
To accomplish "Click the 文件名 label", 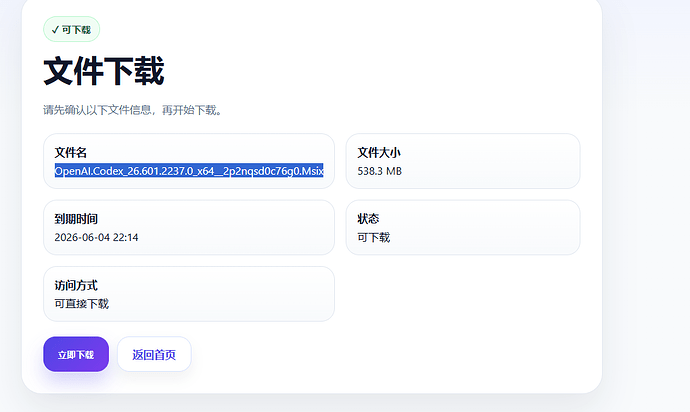I will pos(70,153).
